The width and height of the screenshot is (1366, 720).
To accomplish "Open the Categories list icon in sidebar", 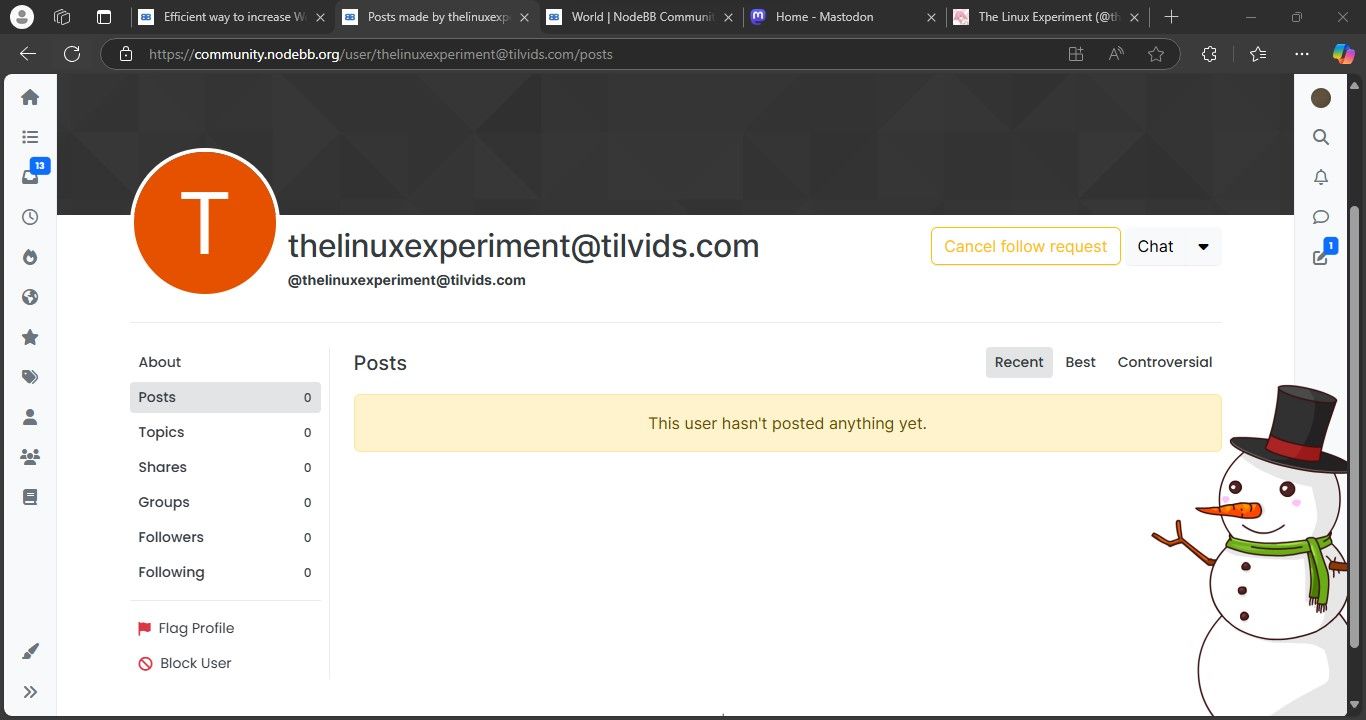I will pos(30,137).
